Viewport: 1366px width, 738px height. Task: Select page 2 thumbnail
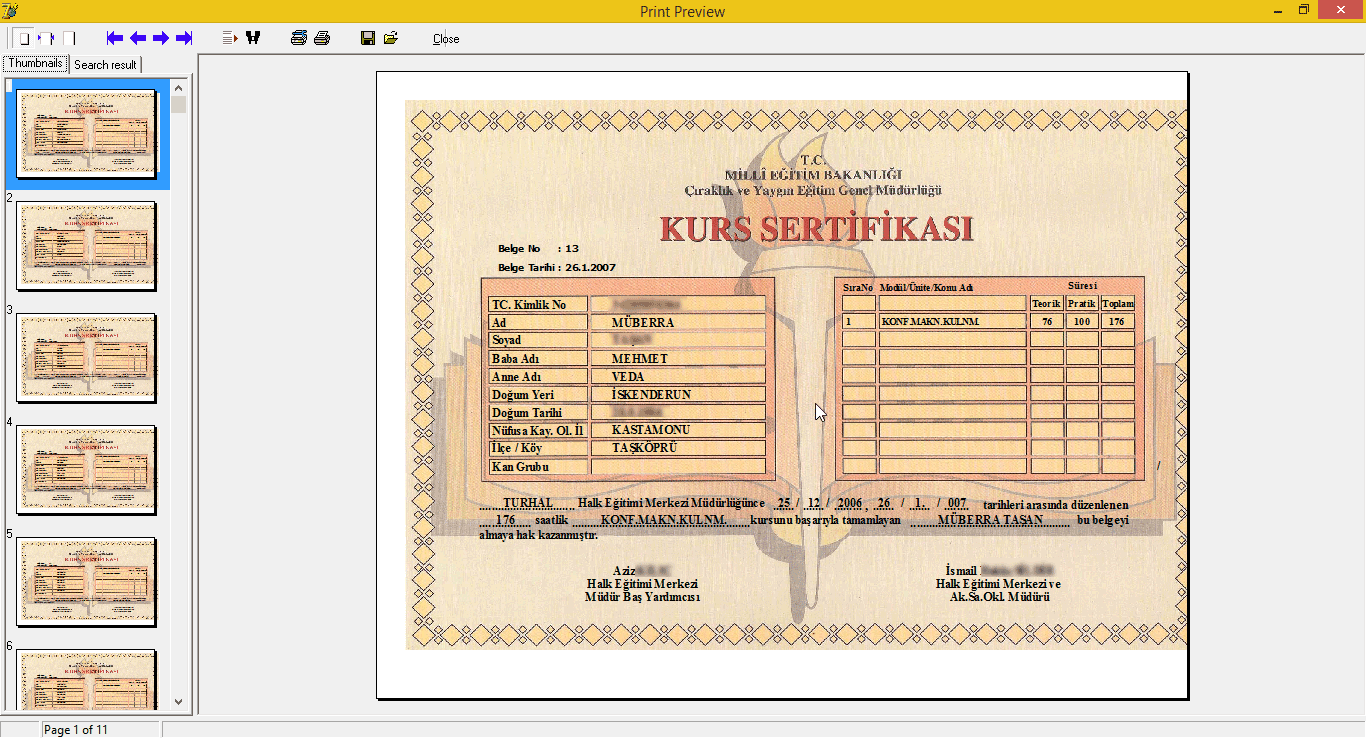(87, 246)
